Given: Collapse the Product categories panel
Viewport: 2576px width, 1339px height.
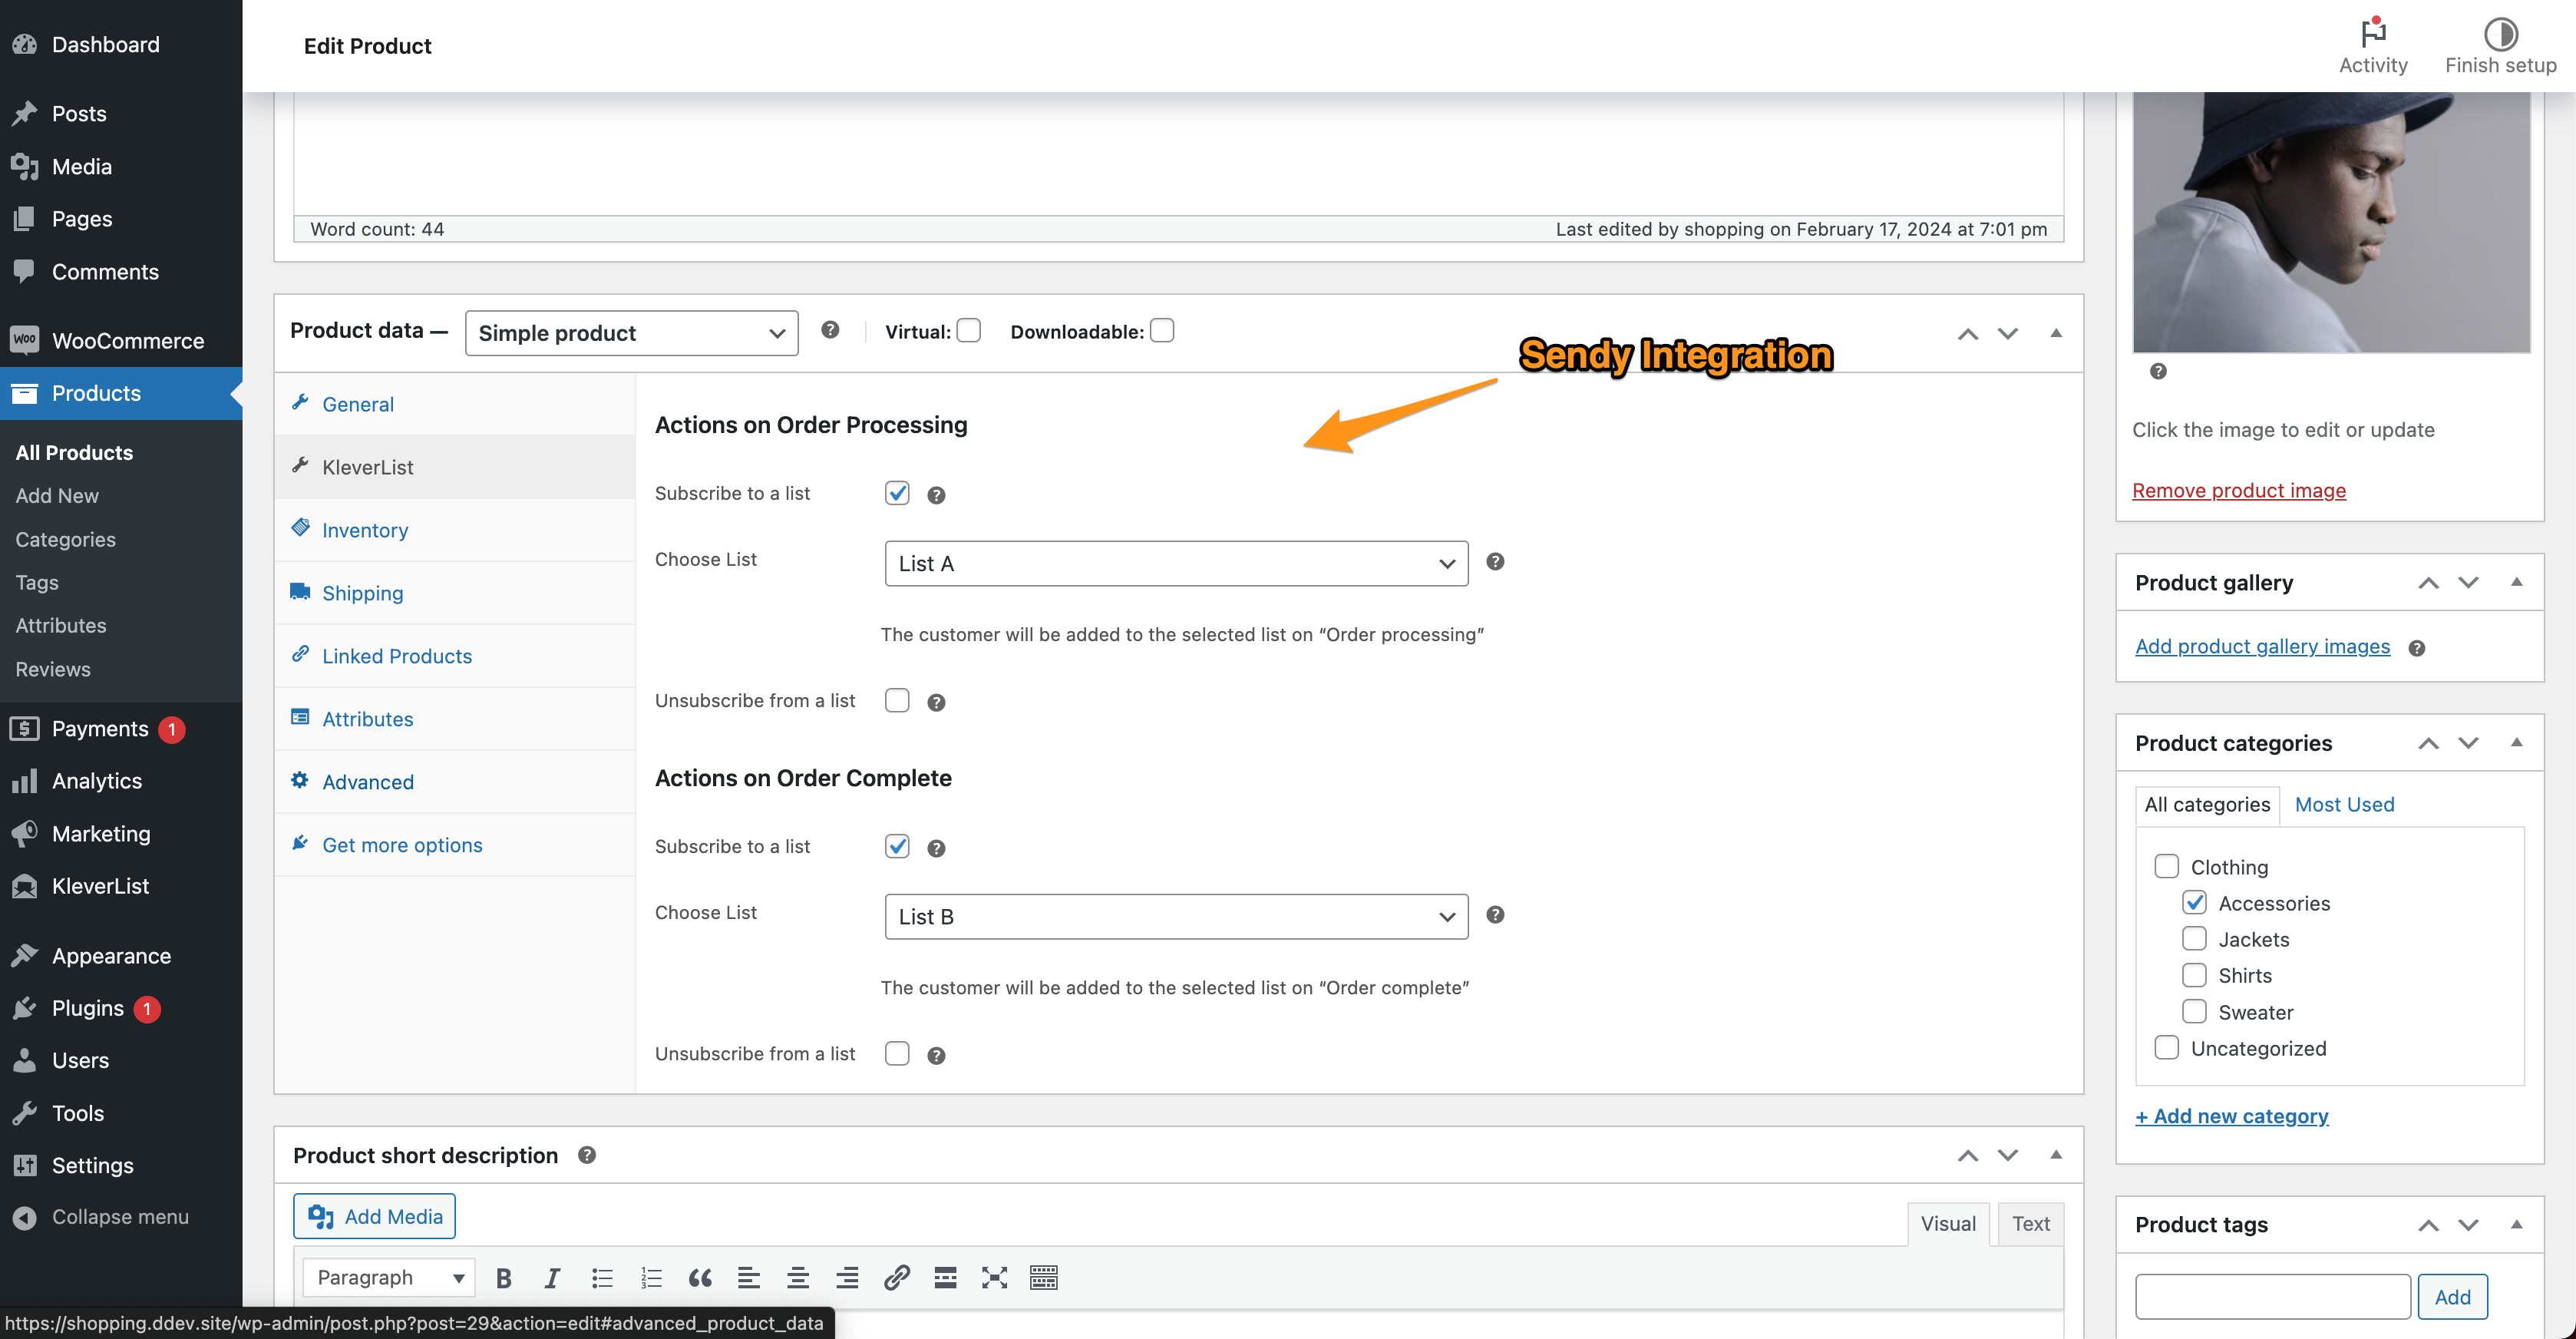Looking at the screenshot, I should (x=2516, y=742).
